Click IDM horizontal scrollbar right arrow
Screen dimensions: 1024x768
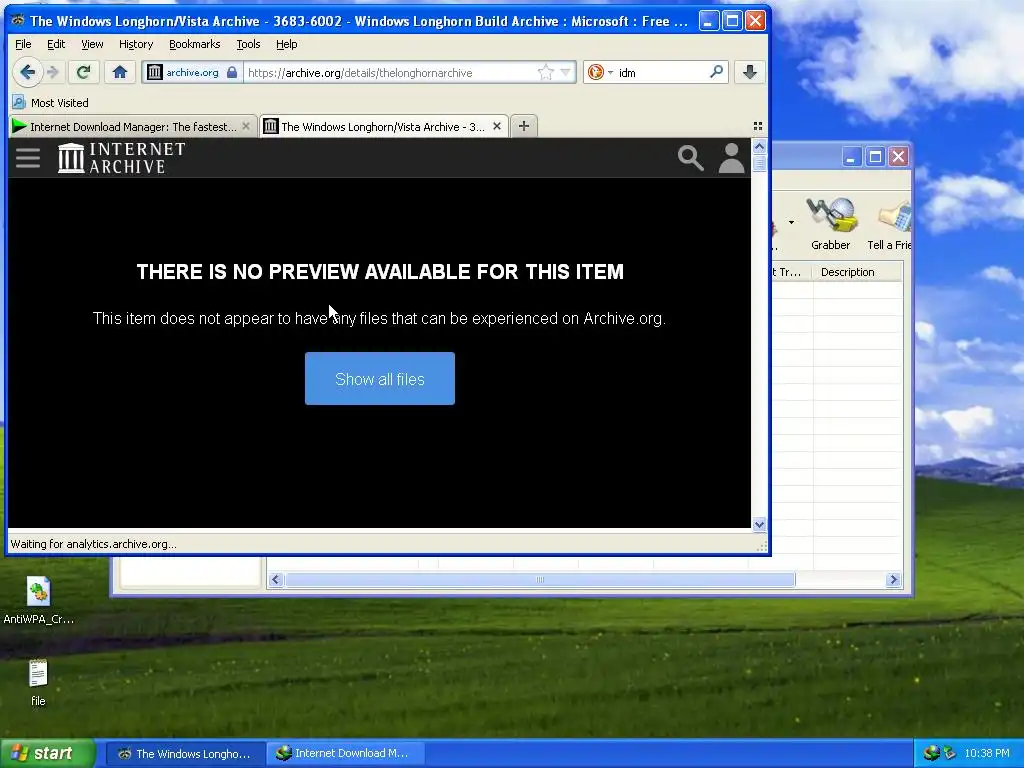[893, 579]
